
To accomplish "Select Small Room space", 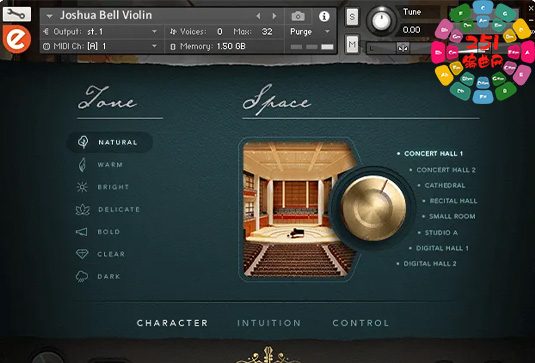I will (452, 216).
